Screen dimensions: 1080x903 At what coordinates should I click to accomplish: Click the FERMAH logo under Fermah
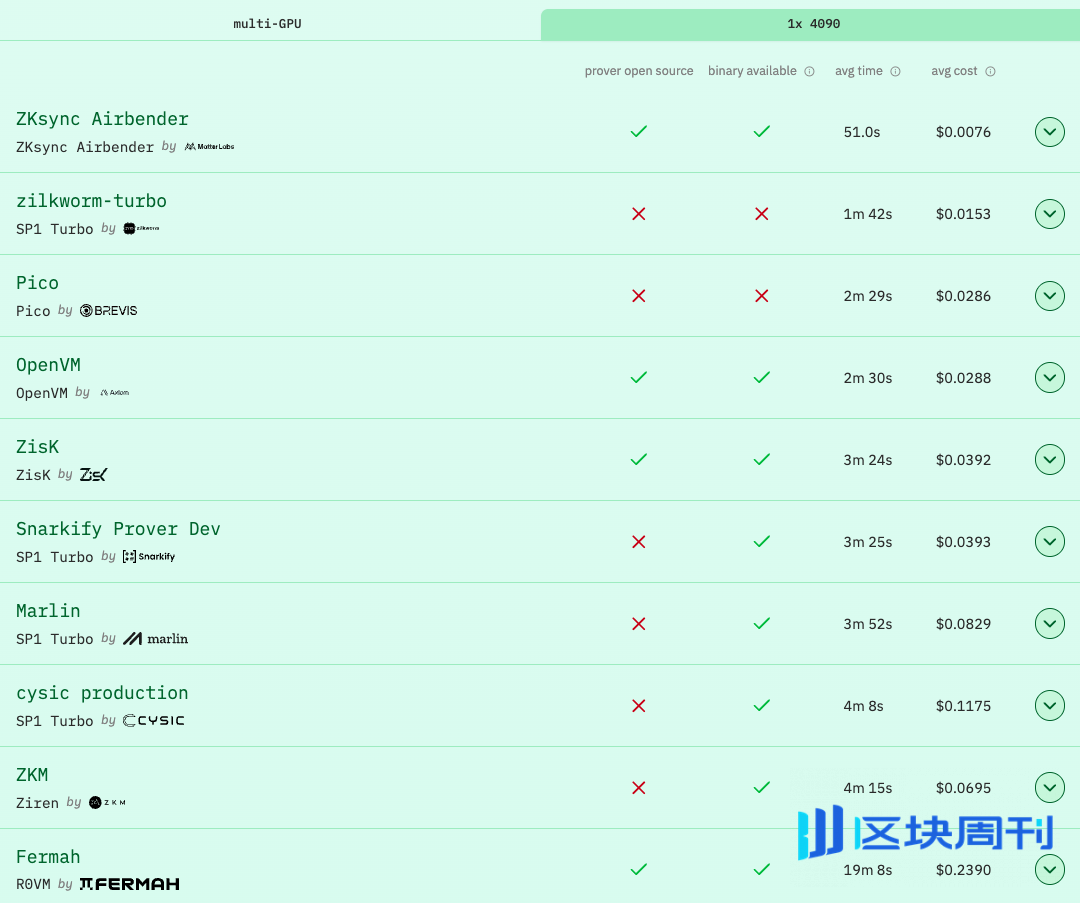point(129,884)
